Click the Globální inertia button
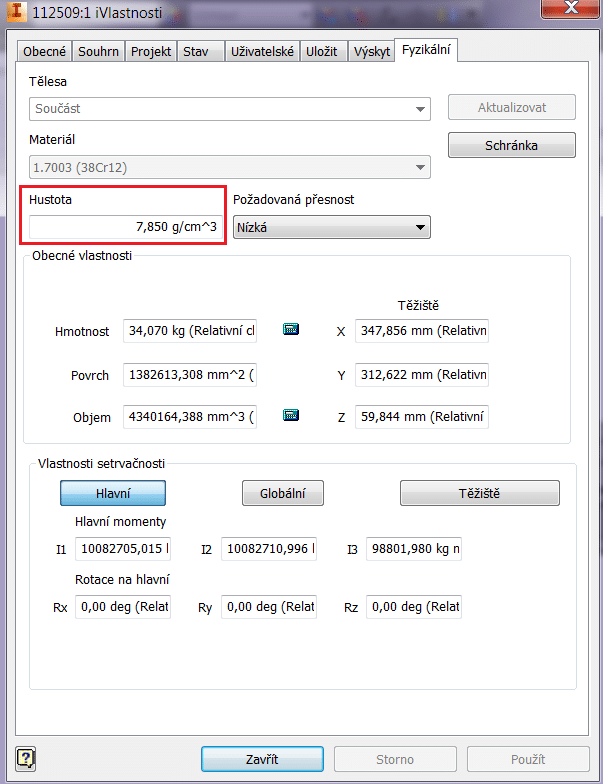Image resolution: width=603 pixels, height=784 pixels. (x=282, y=493)
